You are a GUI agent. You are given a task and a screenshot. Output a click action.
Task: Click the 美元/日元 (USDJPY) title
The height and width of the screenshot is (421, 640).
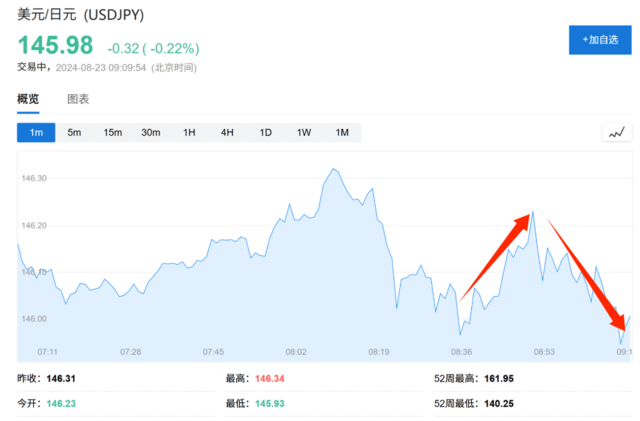[80, 15]
